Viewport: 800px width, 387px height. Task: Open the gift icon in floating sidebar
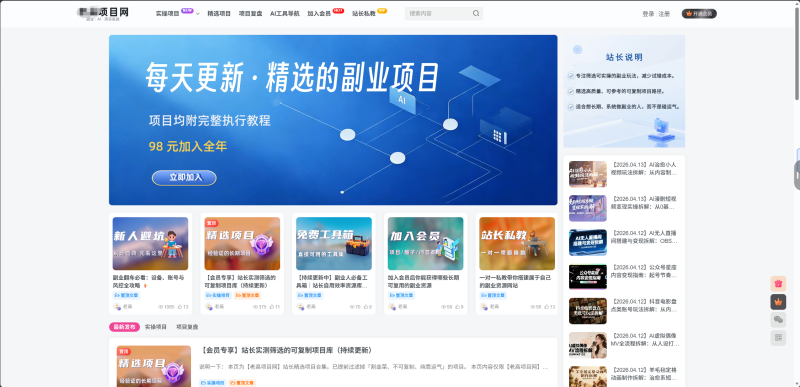(x=778, y=283)
